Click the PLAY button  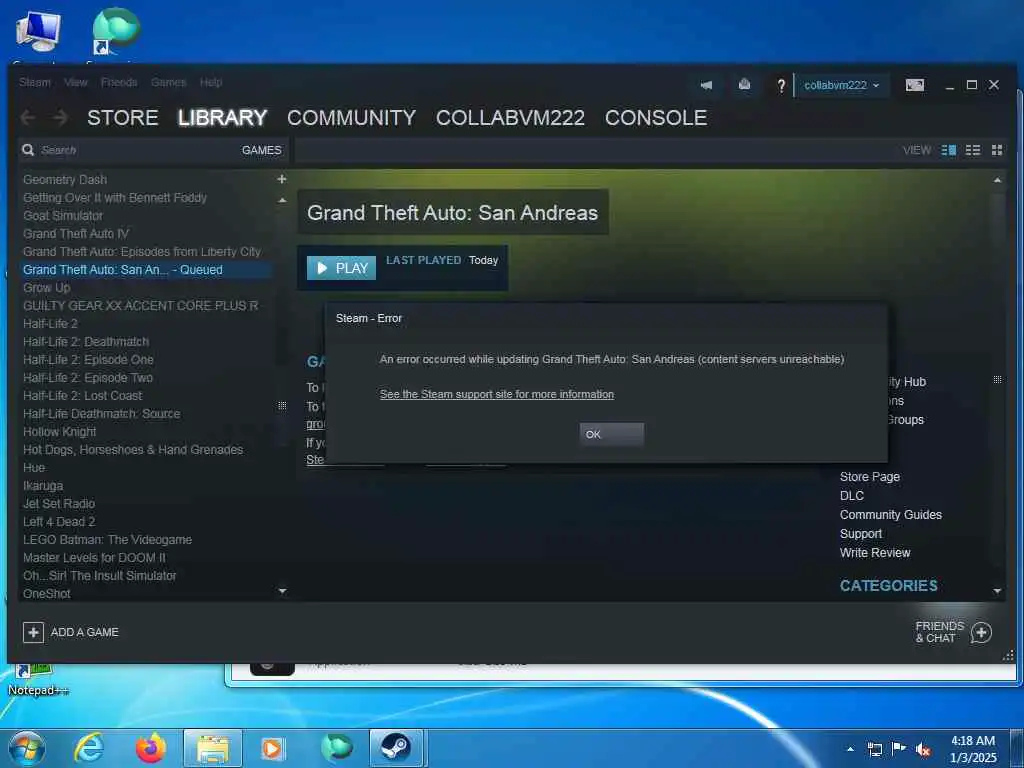point(342,268)
